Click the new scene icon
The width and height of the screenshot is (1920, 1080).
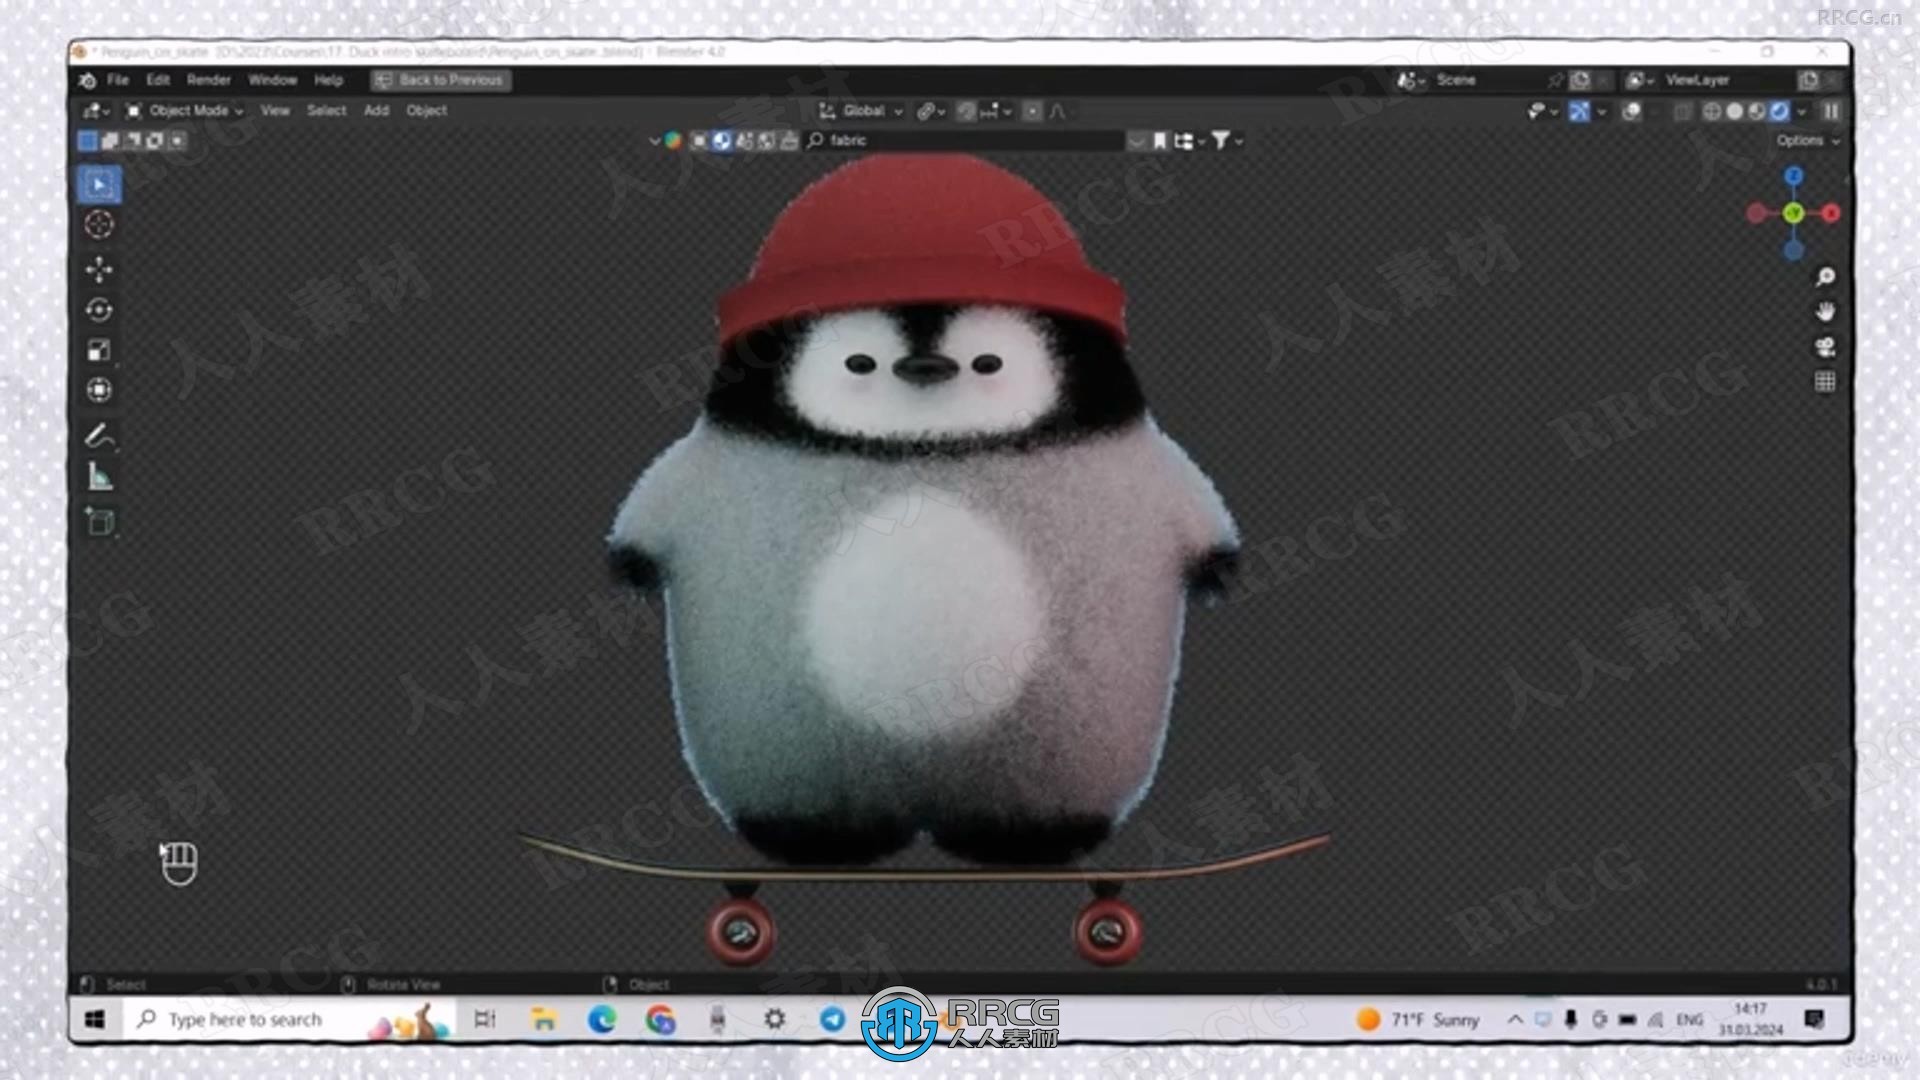point(1580,80)
